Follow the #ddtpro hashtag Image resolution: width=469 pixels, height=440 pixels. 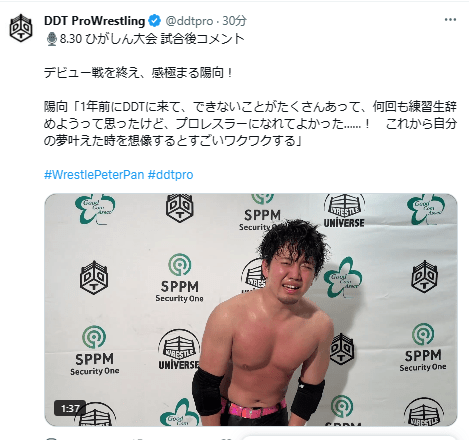[170, 175]
